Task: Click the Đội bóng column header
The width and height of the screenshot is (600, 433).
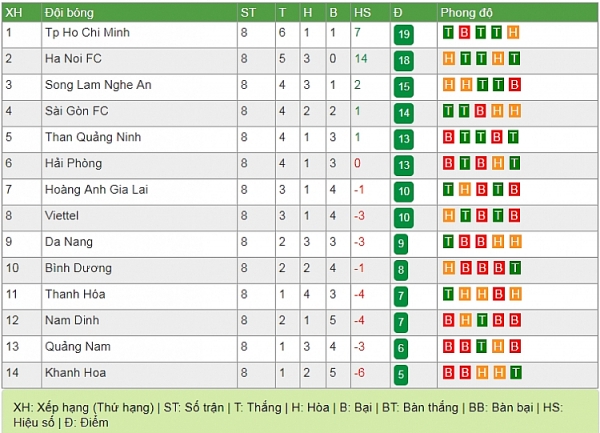Action: click(66, 12)
